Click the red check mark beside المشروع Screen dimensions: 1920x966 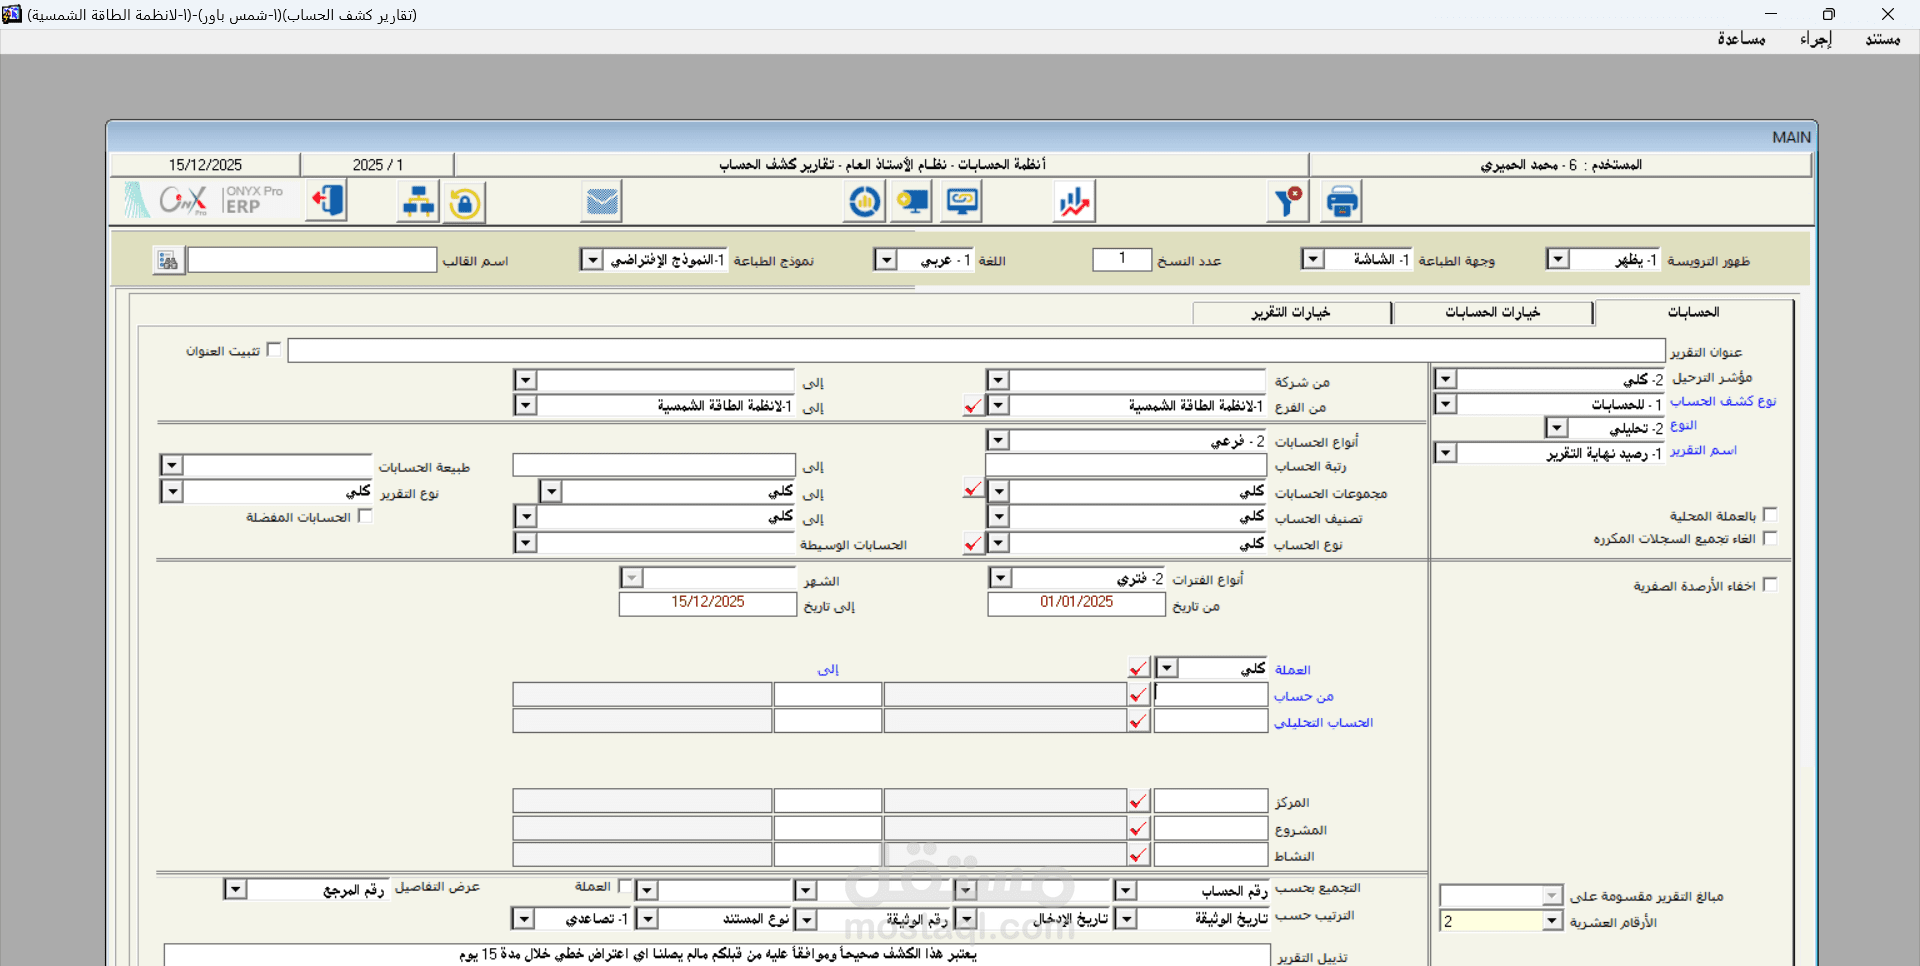click(1139, 828)
